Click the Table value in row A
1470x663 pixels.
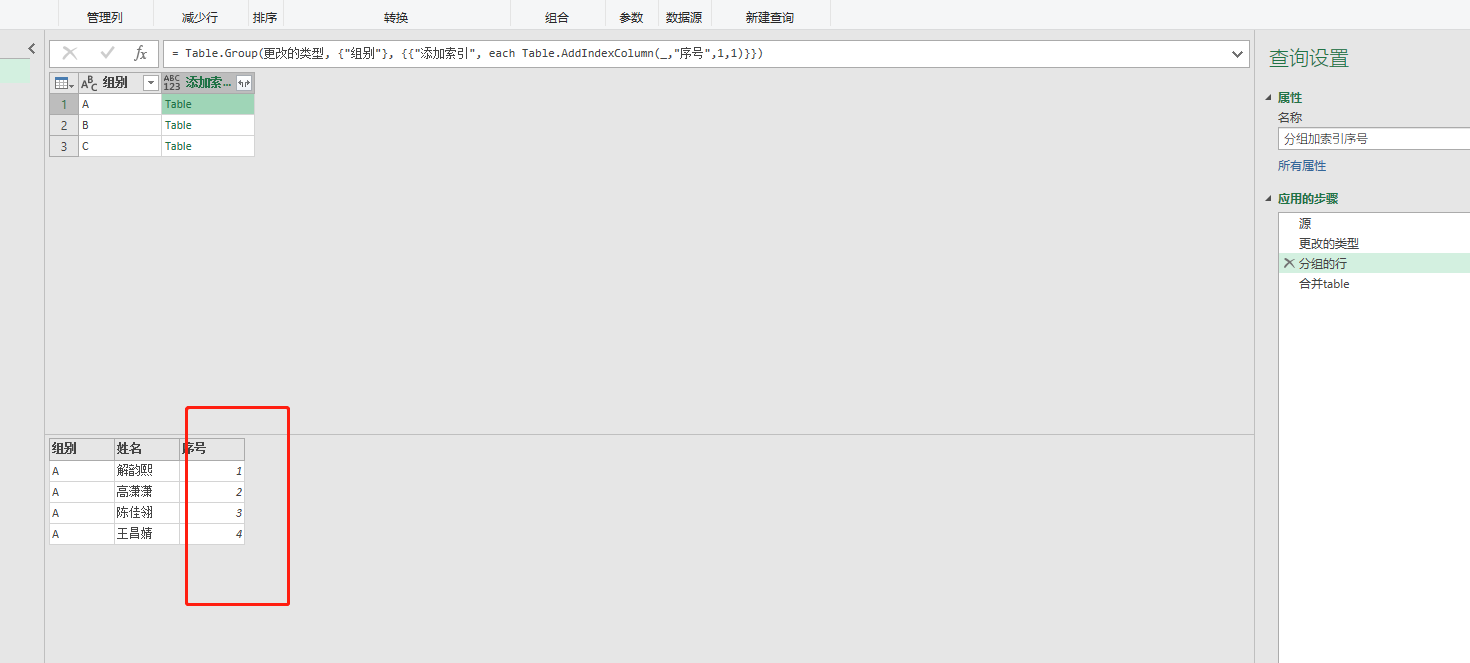click(178, 104)
